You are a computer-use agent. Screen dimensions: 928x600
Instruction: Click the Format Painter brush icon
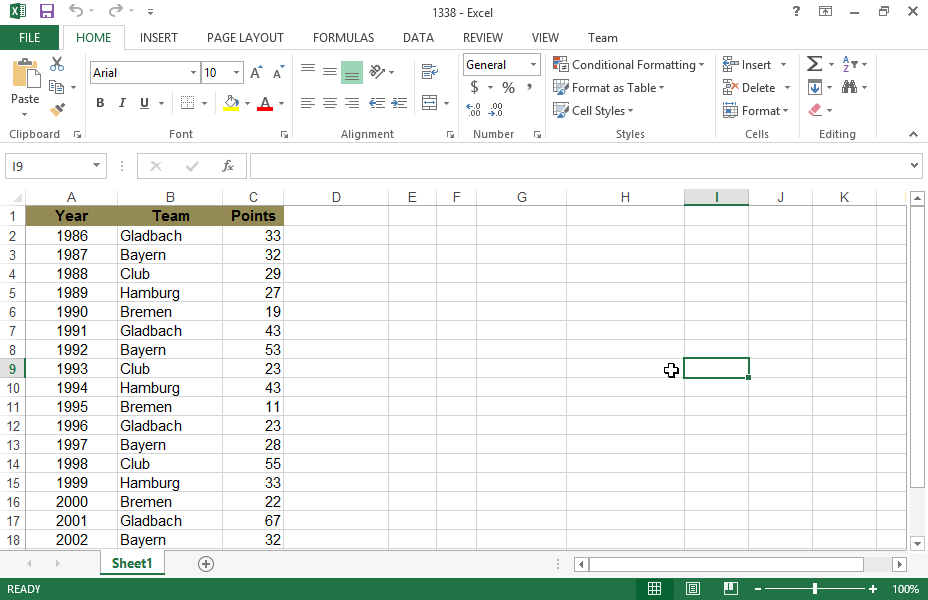coord(57,110)
